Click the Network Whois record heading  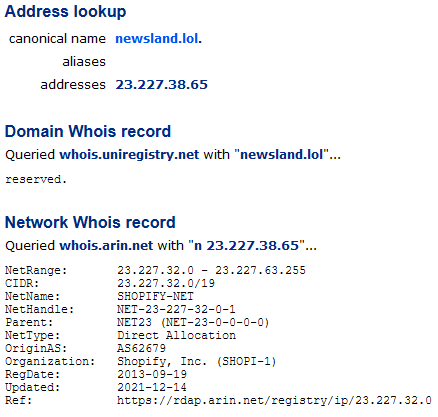(90, 222)
